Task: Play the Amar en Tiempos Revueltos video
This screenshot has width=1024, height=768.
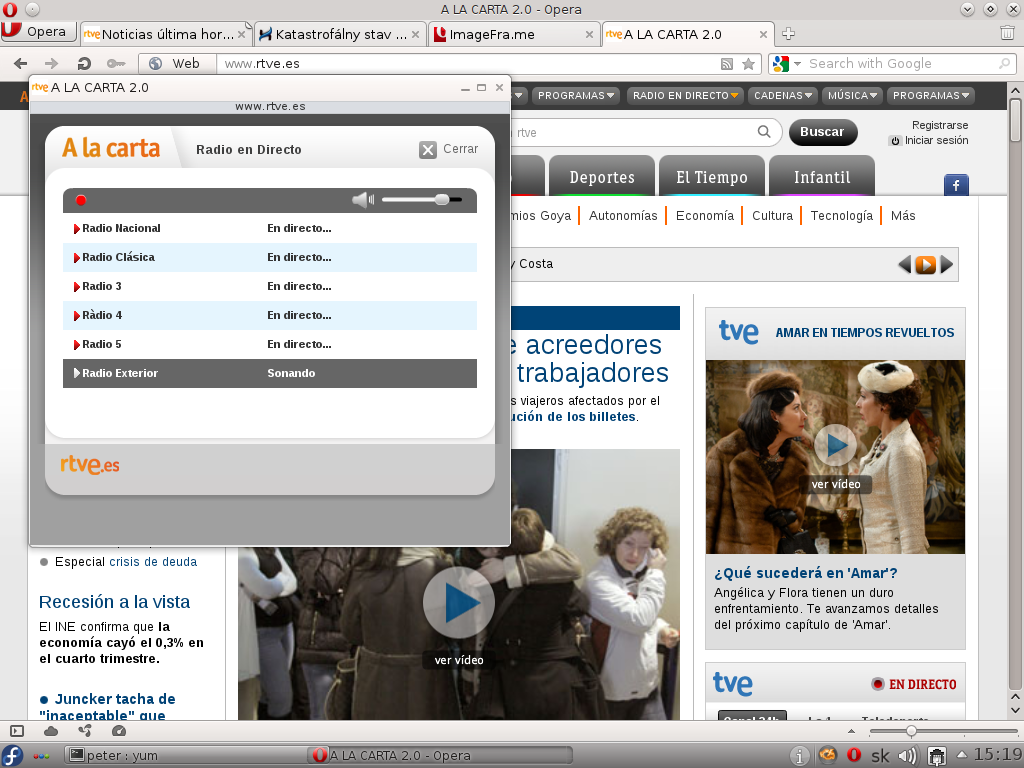Action: coord(835,445)
